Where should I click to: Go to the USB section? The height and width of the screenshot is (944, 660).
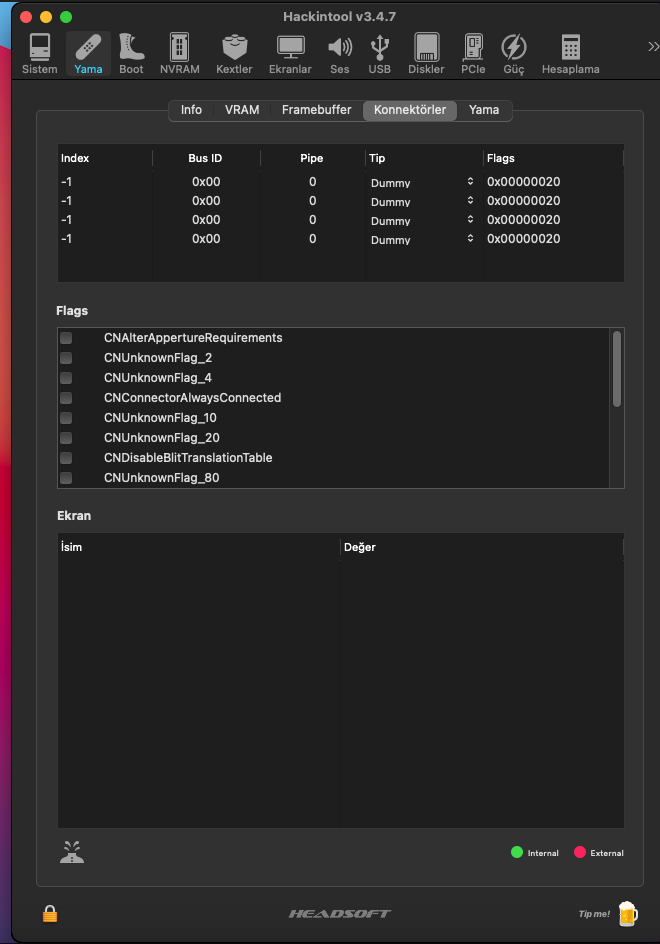click(380, 53)
